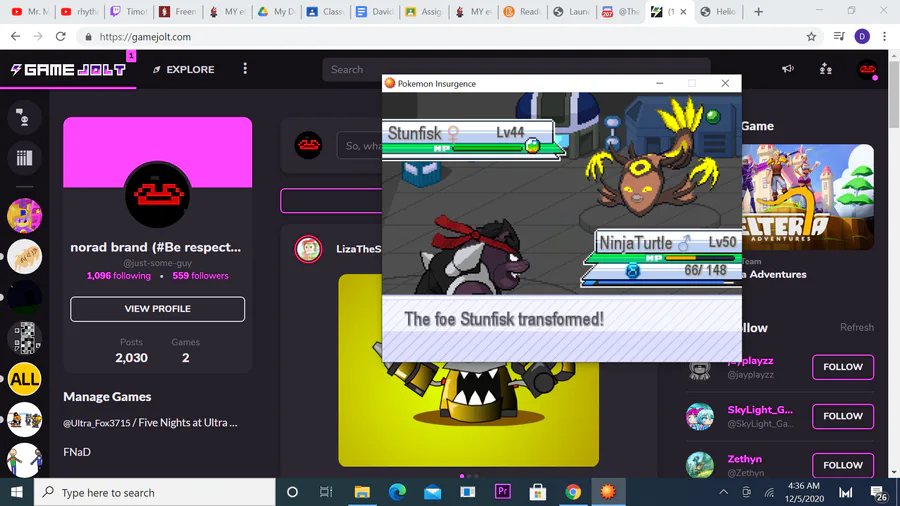Screen dimensions: 900x506
Task: Advance the Pokemon Insurgence battle message
Action: click(561, 329)
